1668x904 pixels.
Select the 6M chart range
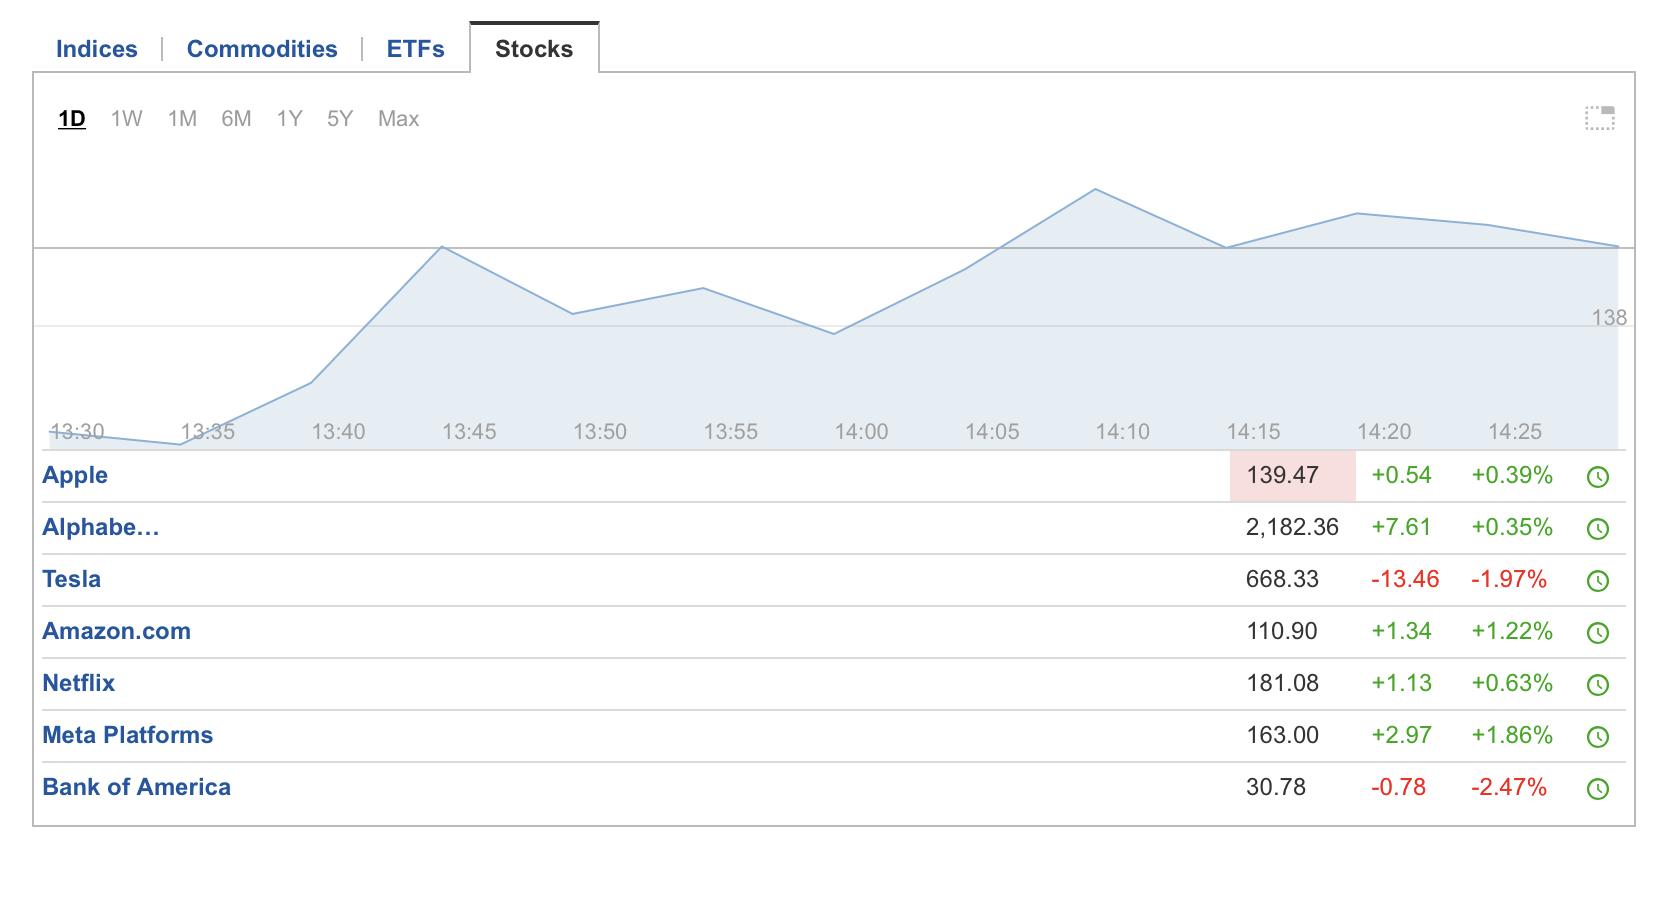coord(236,119)
